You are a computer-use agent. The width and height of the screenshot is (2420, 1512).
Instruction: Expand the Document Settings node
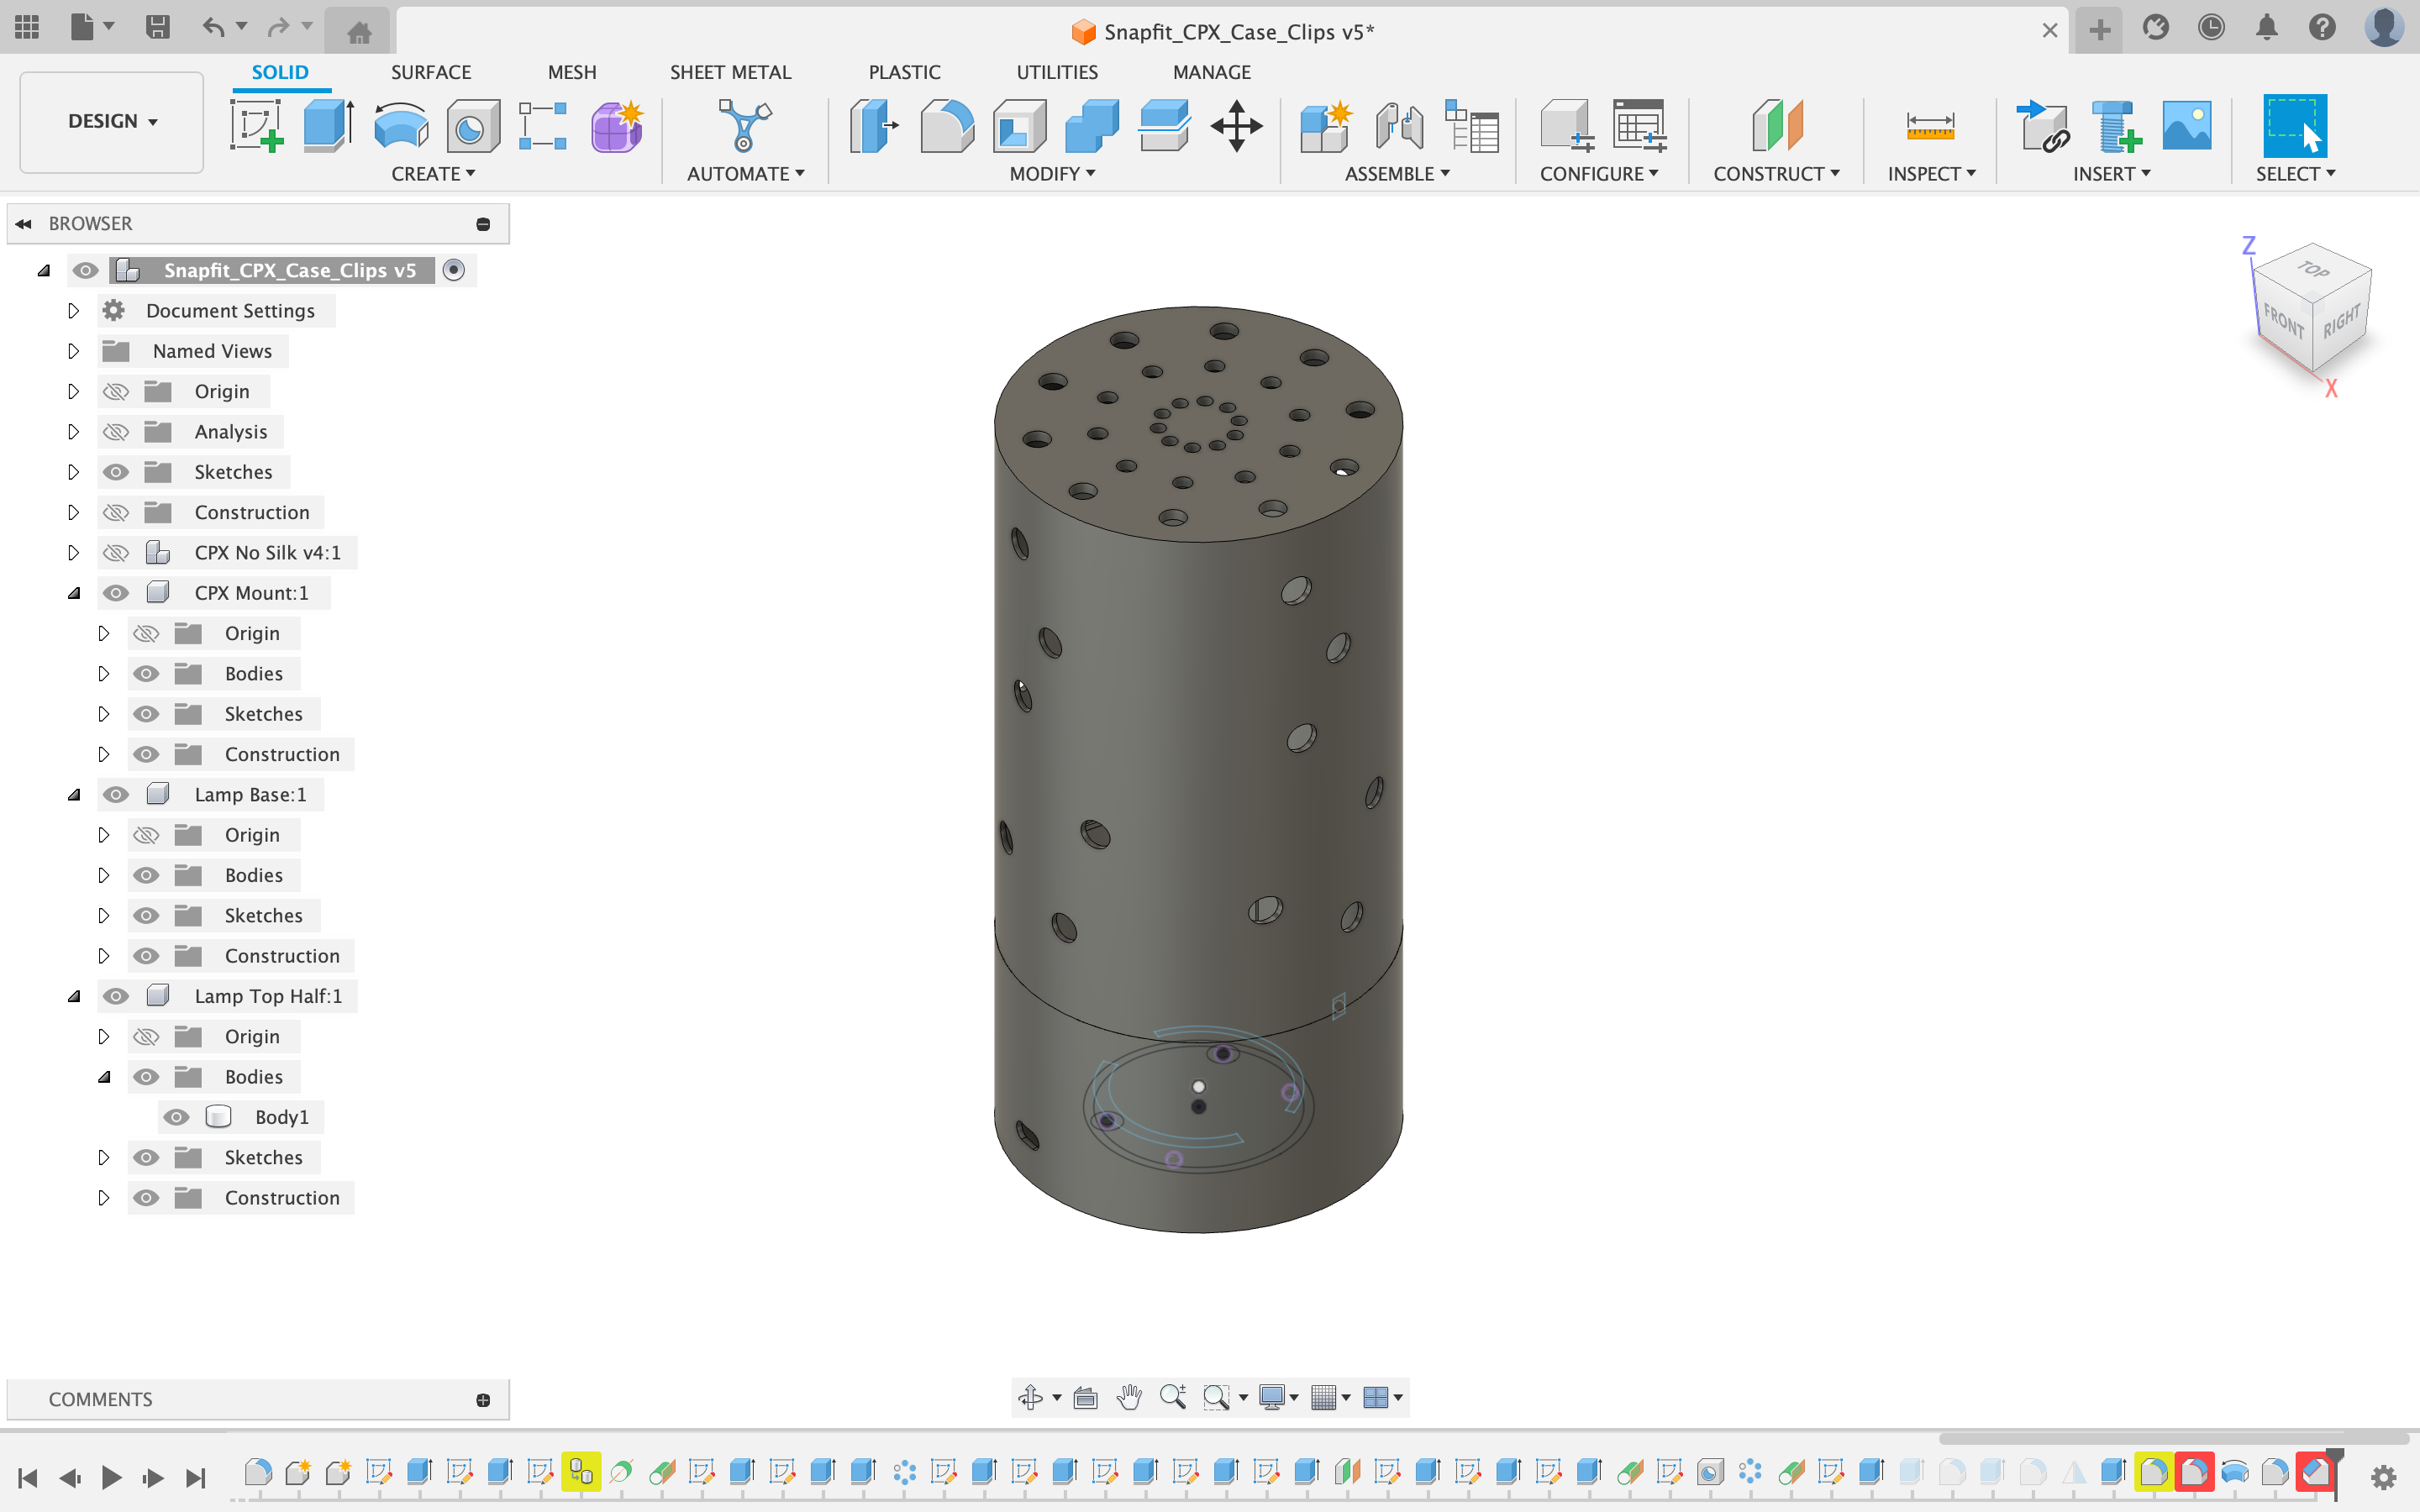click(73, 311)
